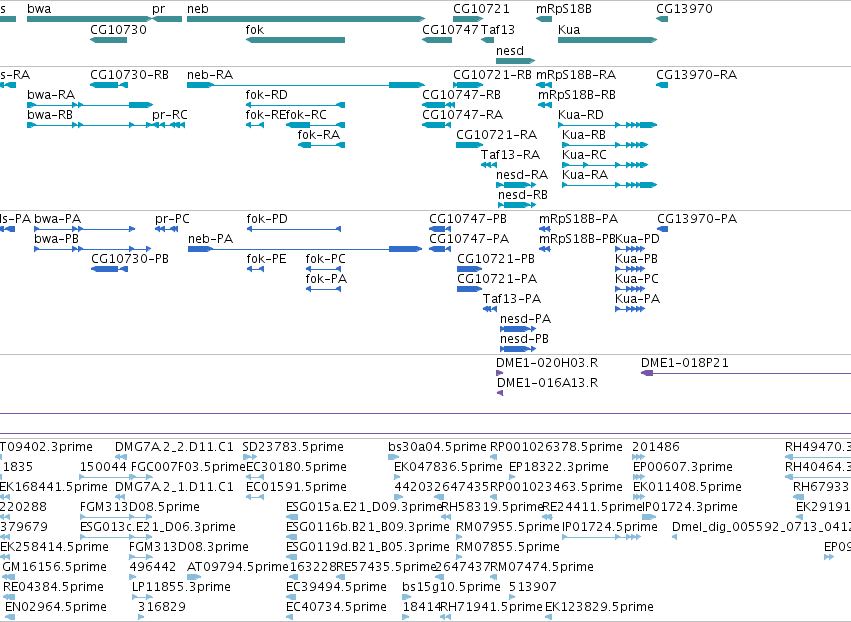Click the 'CG13970-RA' transcript label
Image resolution: width=851 pixels, height=622 pixels.
click(696, 75)
